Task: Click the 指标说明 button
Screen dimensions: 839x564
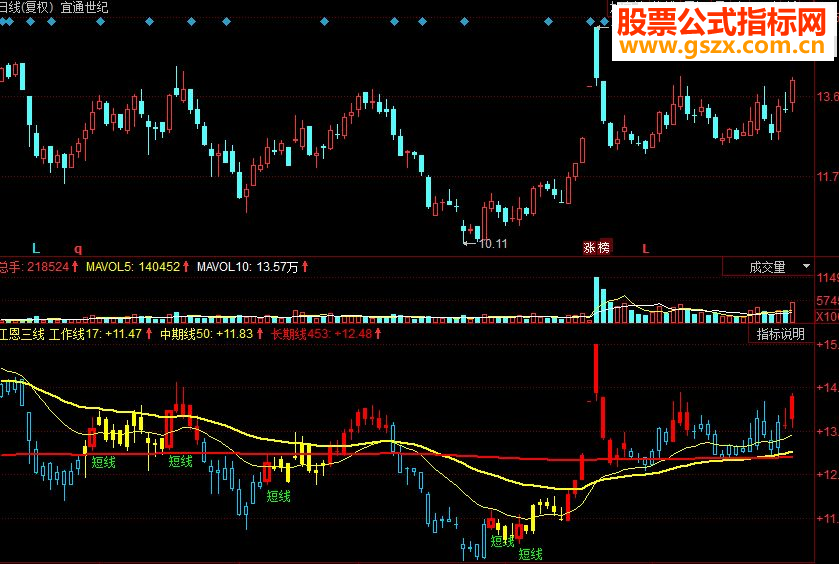Action: [781, 334]
